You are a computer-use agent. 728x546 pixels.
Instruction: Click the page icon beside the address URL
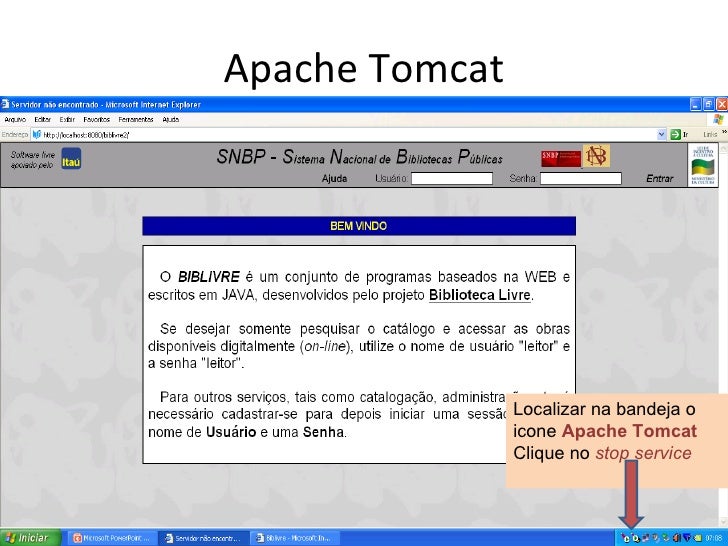(37, 135)
